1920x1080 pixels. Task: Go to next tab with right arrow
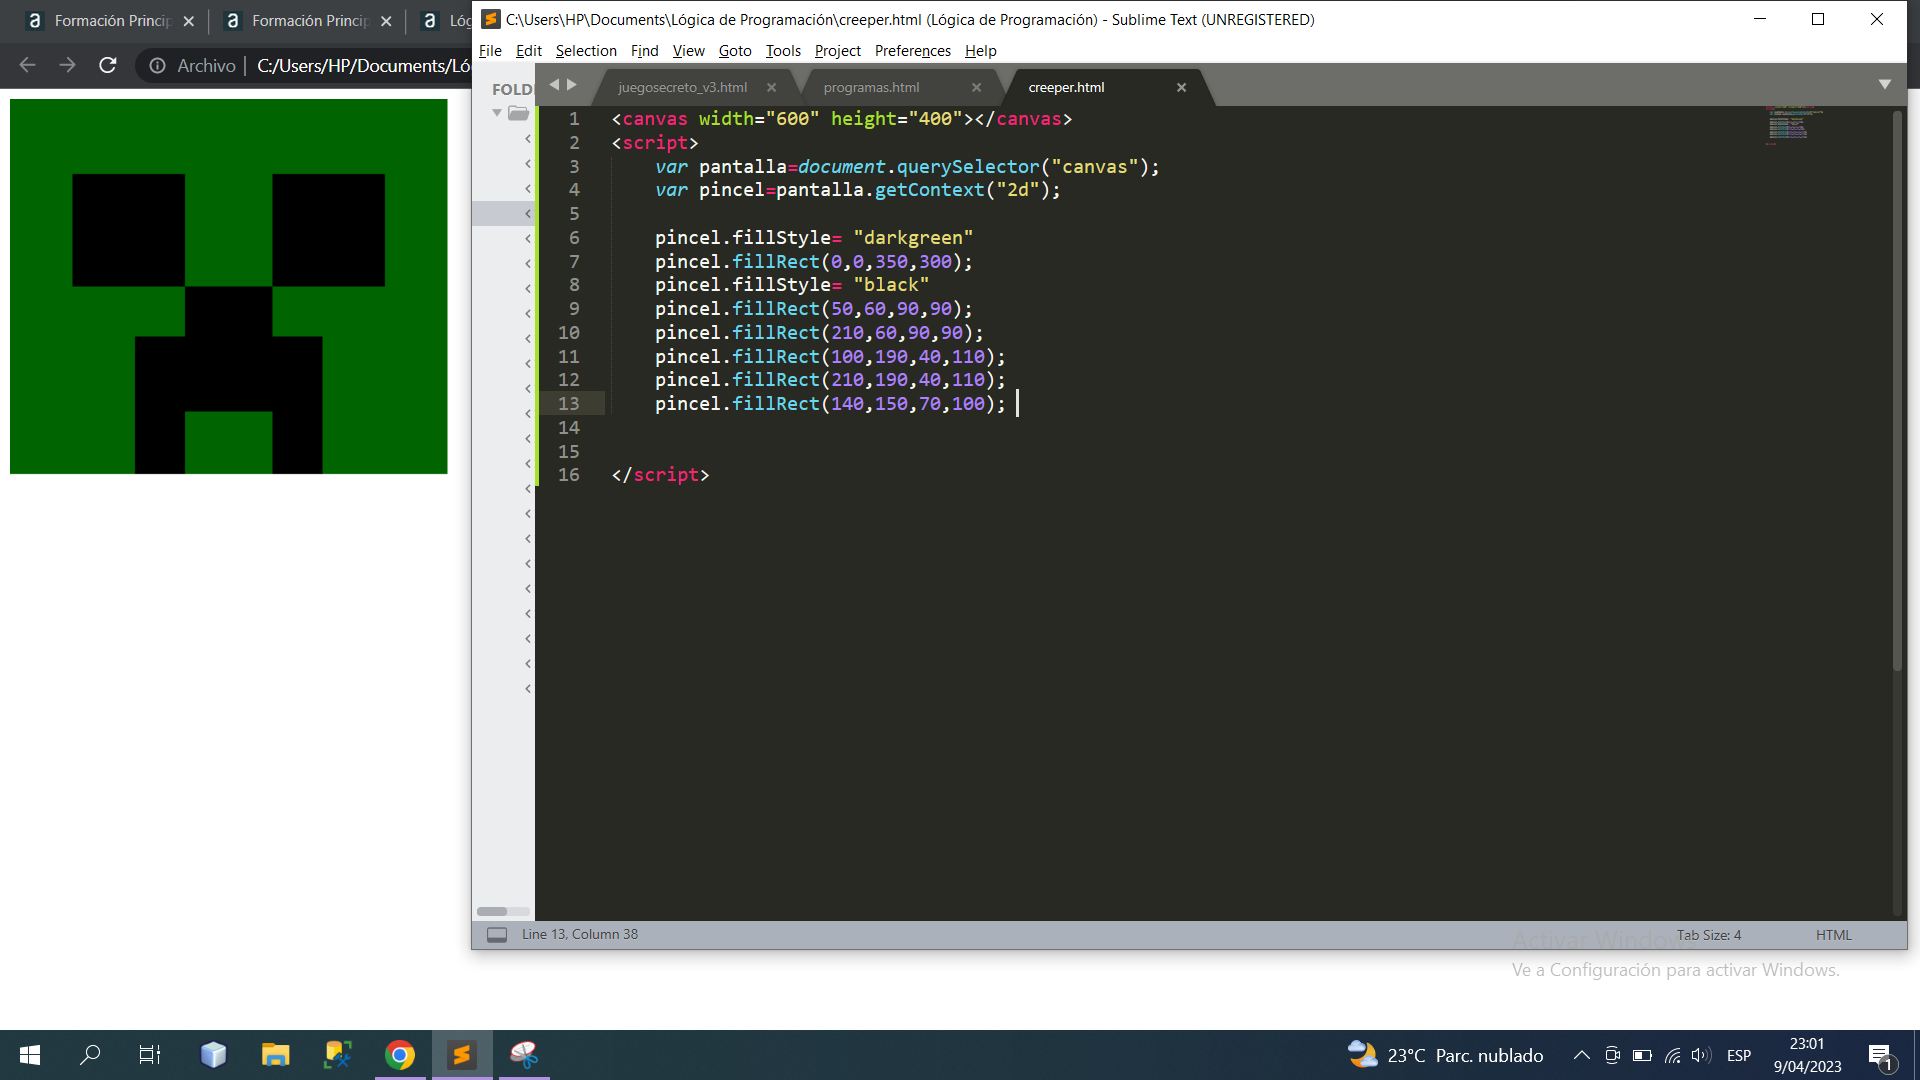point(572,85)
